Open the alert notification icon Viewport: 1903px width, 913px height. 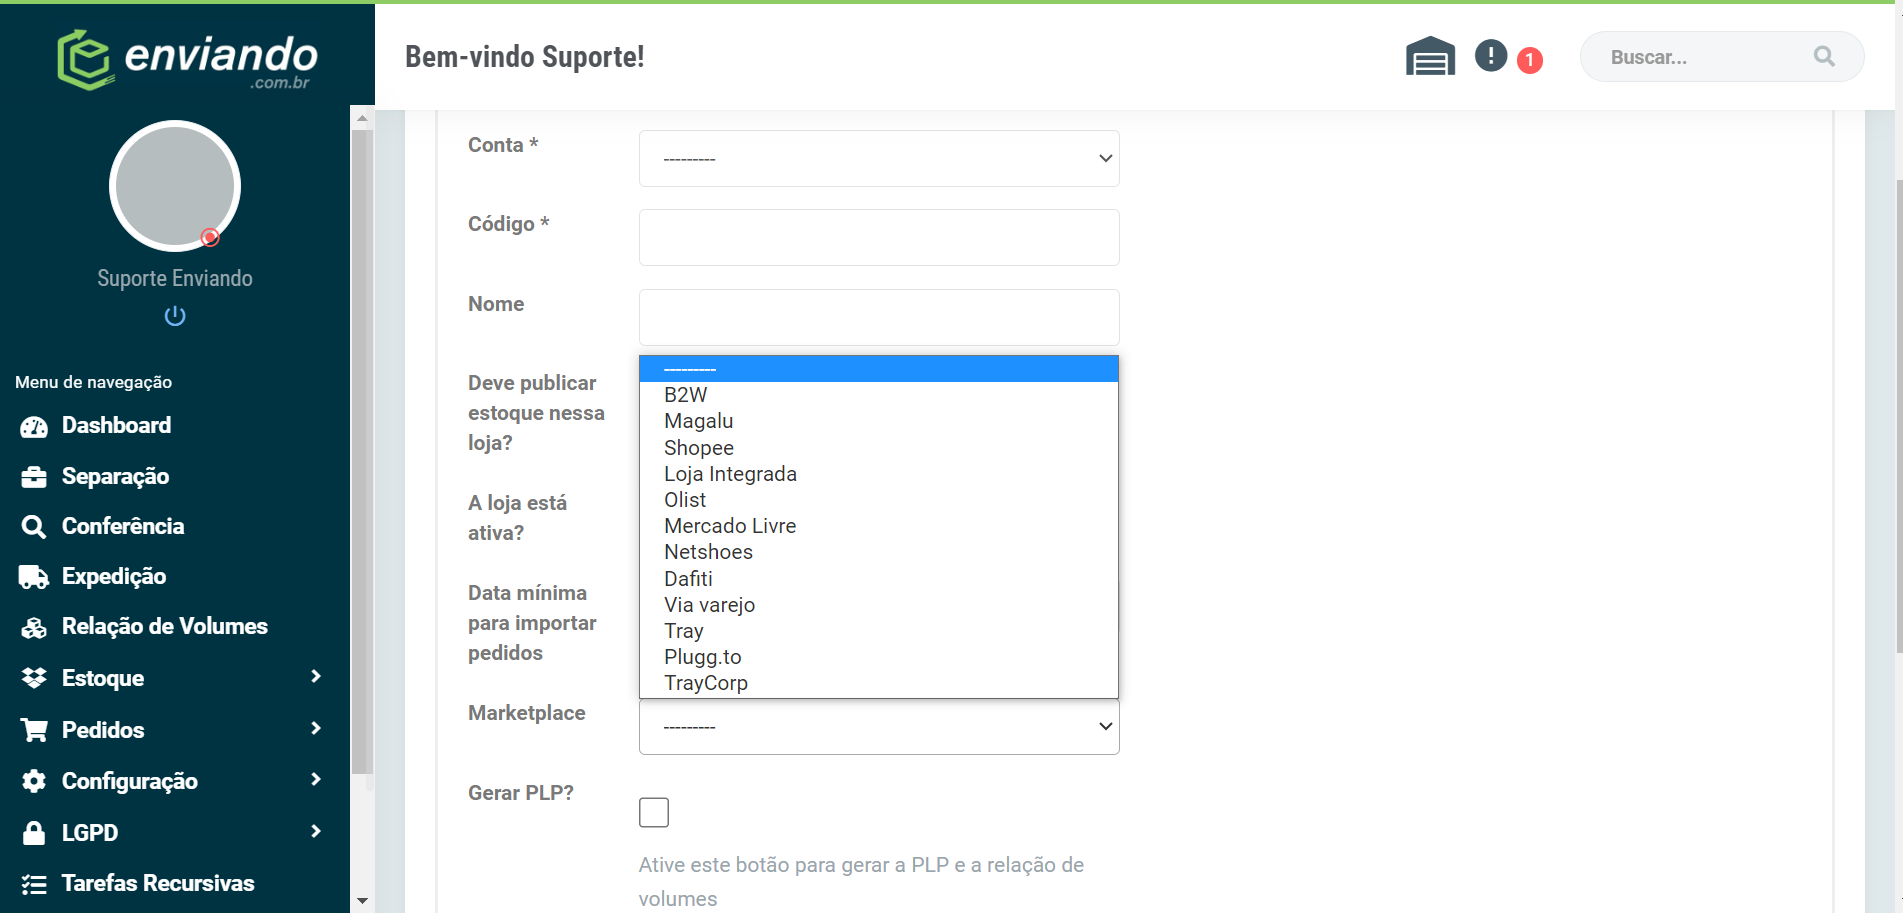pos(1491,56)
